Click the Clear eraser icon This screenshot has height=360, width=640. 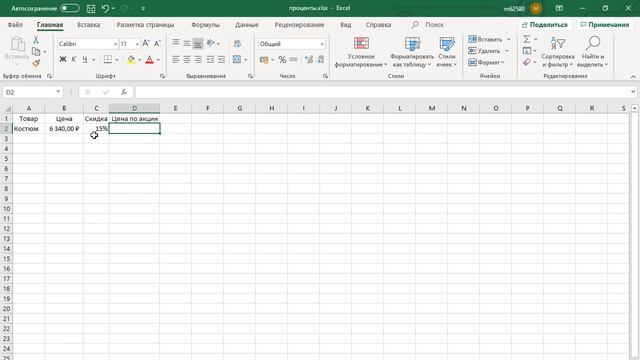(527, 62)
